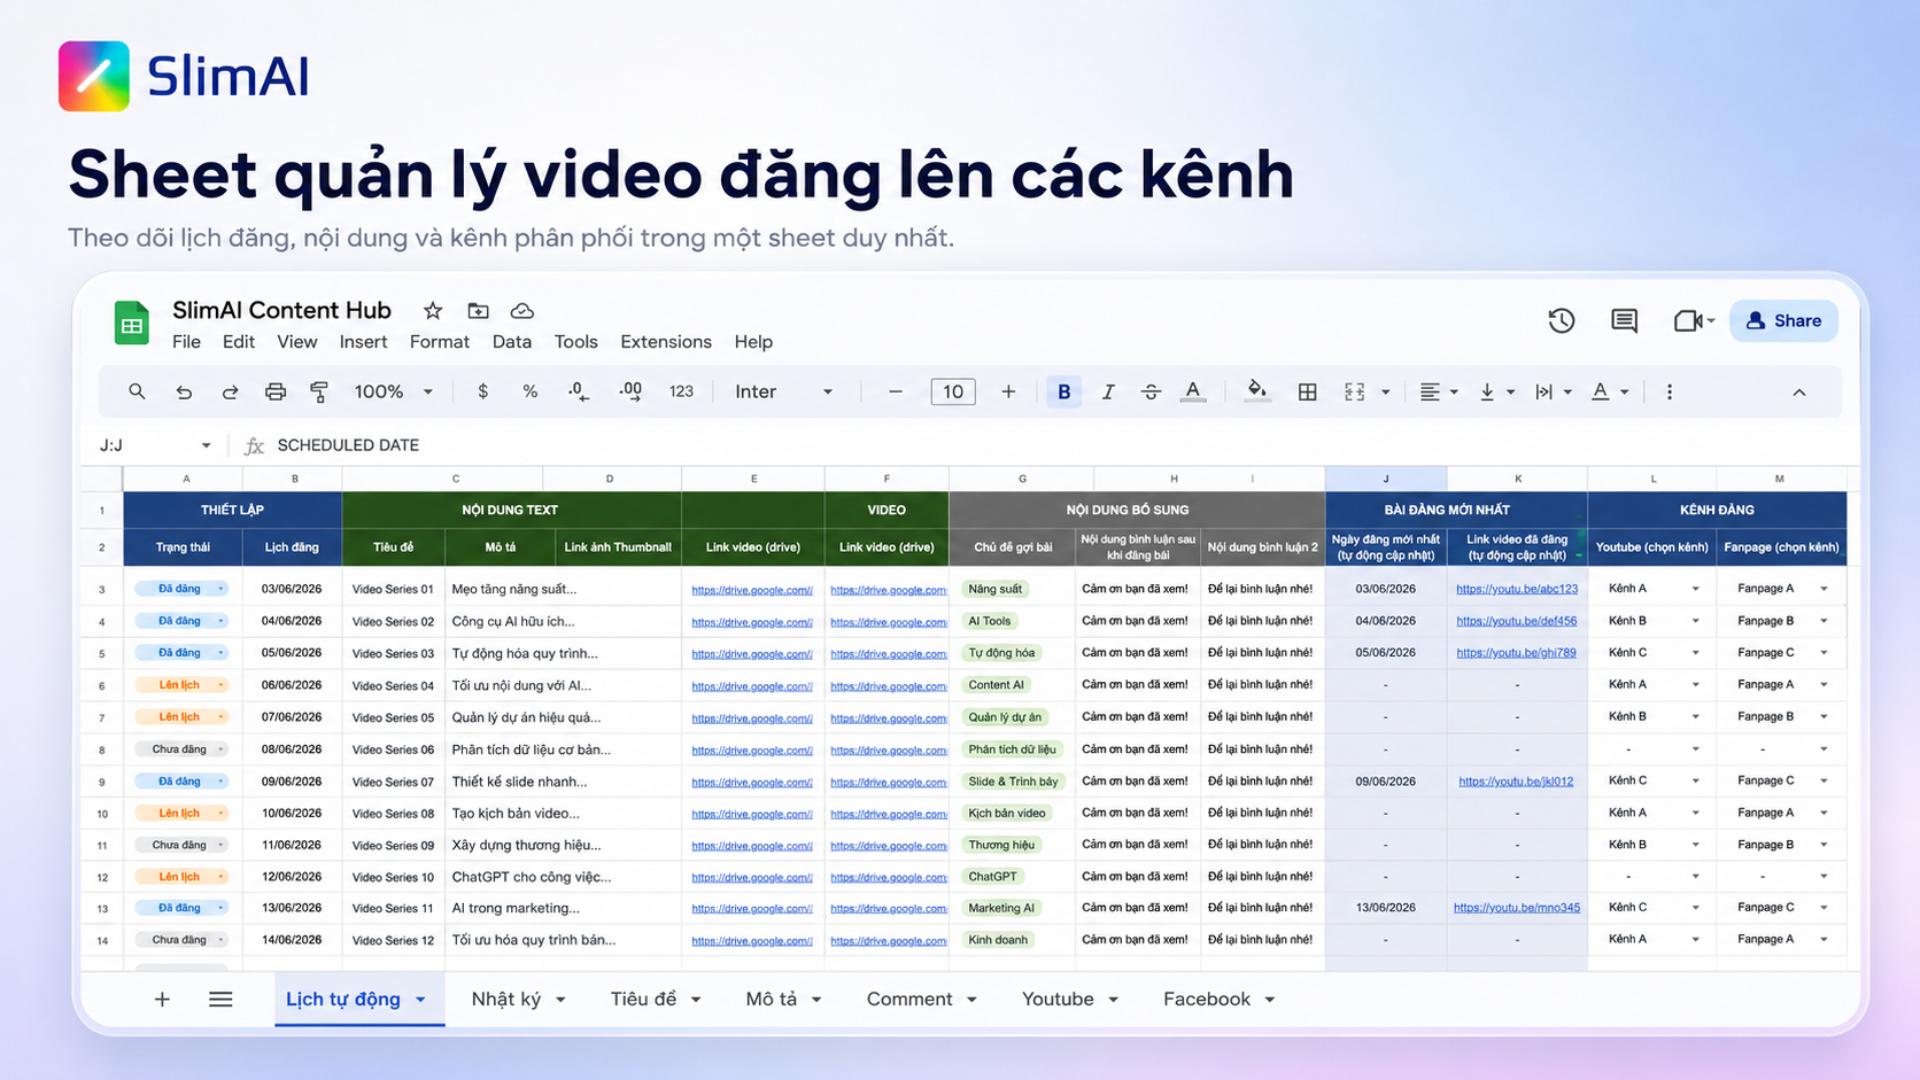The width and height of the screenshot is (1920, 1080).
Task: Open Fanpage dropdown for Video Series 02
Action: click(1824, 621)
